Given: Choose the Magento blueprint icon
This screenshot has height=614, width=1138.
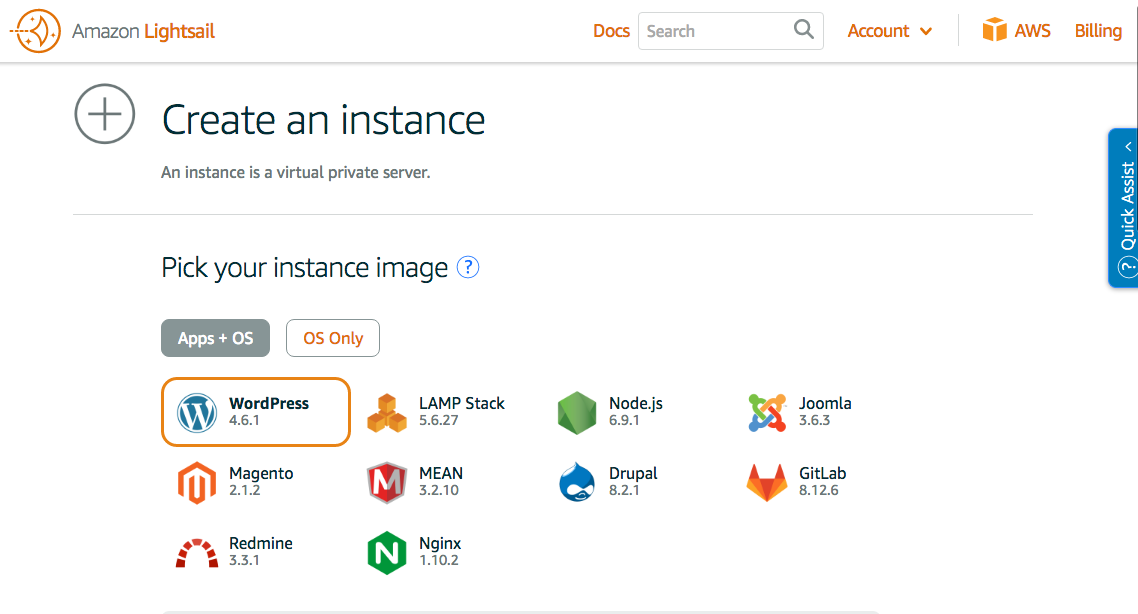Looking at the screenshot, I should 197,483.
